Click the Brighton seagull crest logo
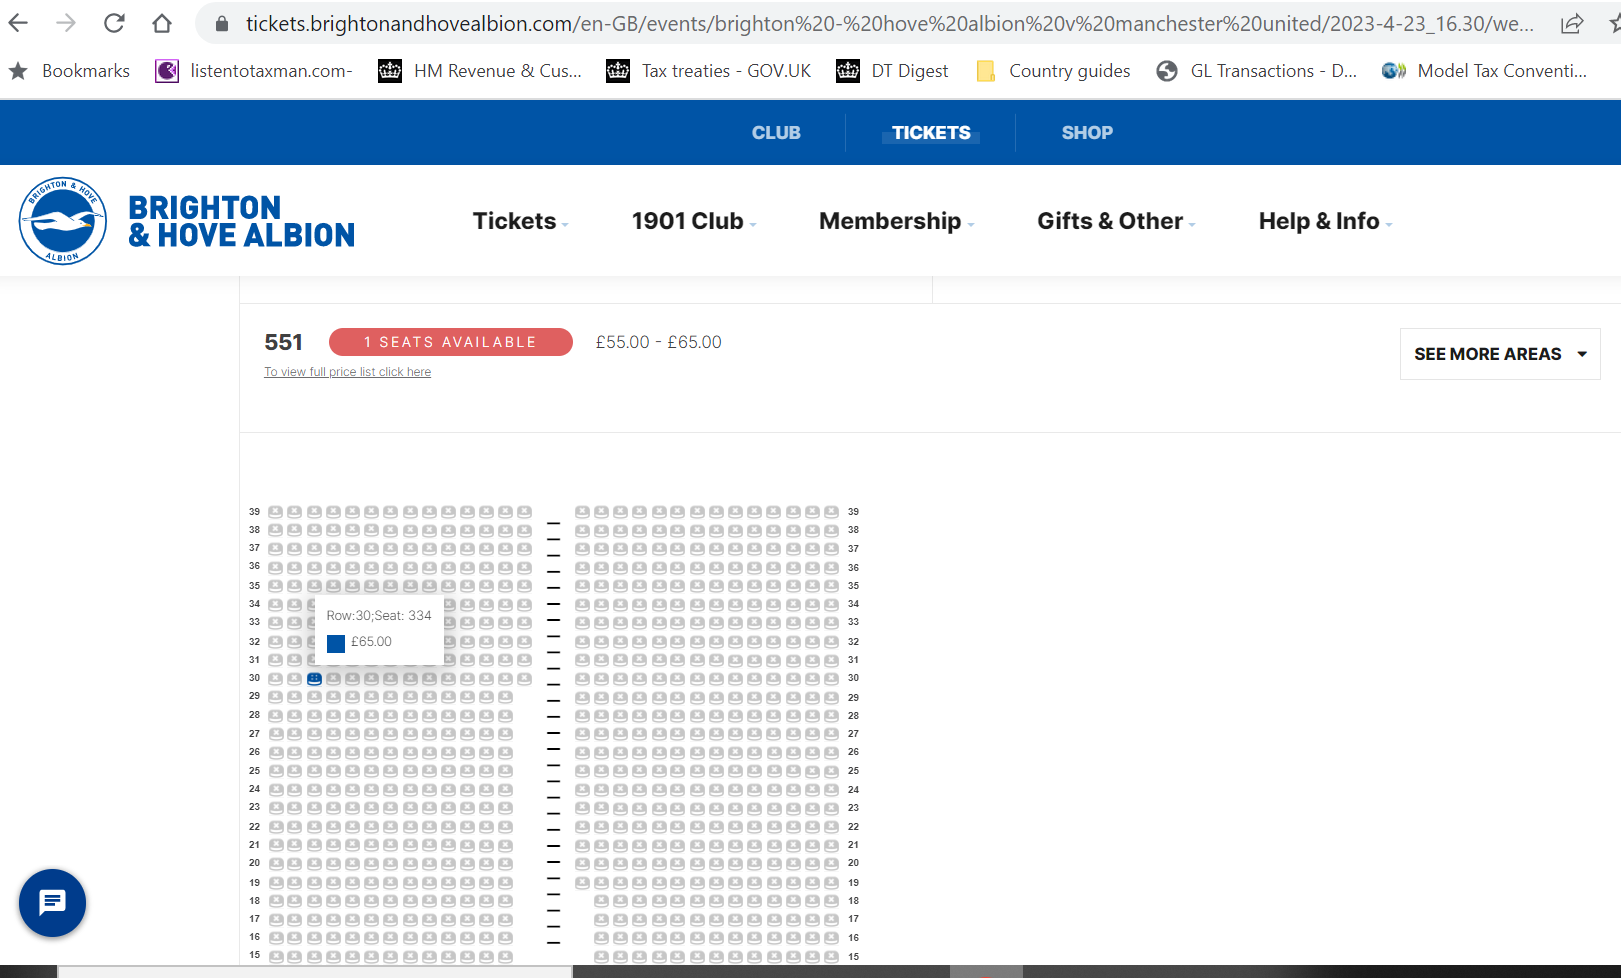The width and height of the screenshot is (1621, 978). (x=63, y=221)
